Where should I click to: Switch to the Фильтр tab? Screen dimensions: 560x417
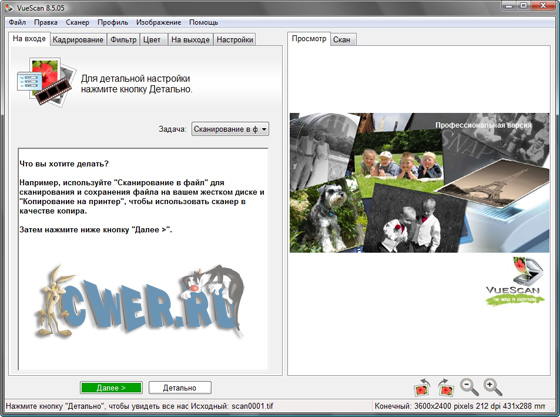coord(124,40)
